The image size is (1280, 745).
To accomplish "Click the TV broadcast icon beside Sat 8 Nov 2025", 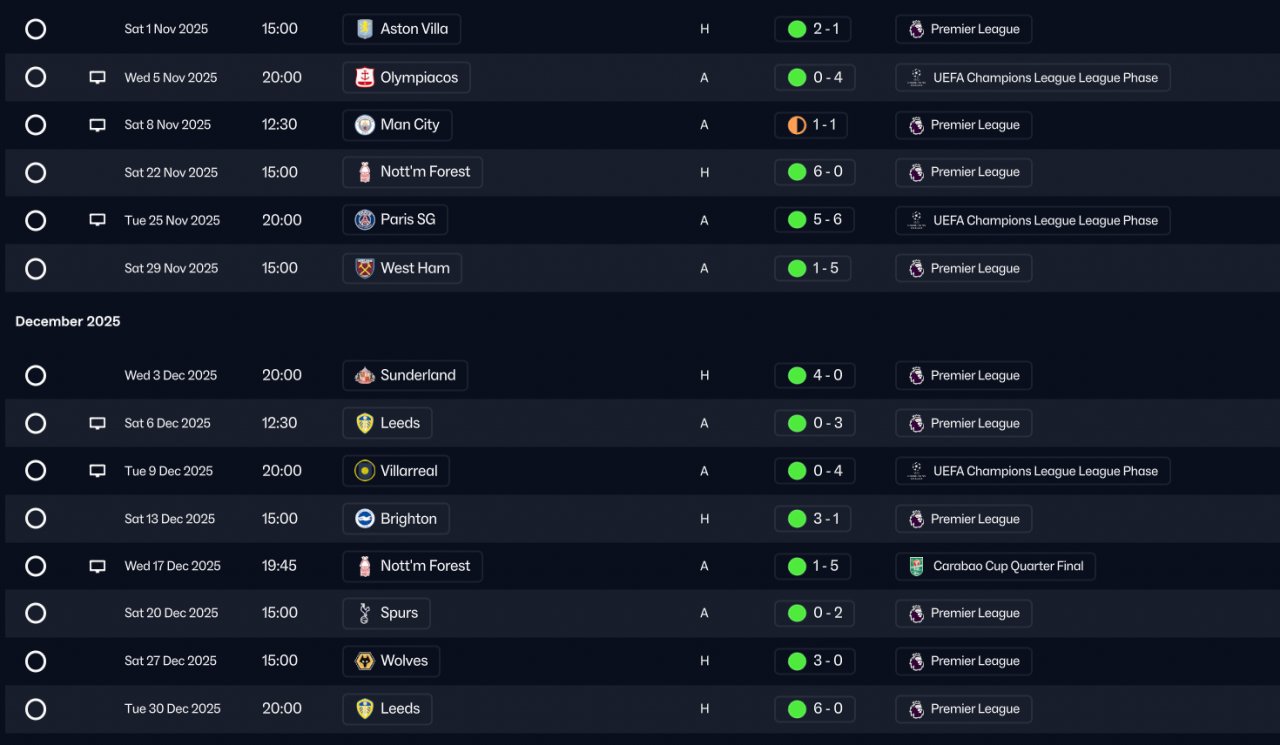I will tap(97, 125).
